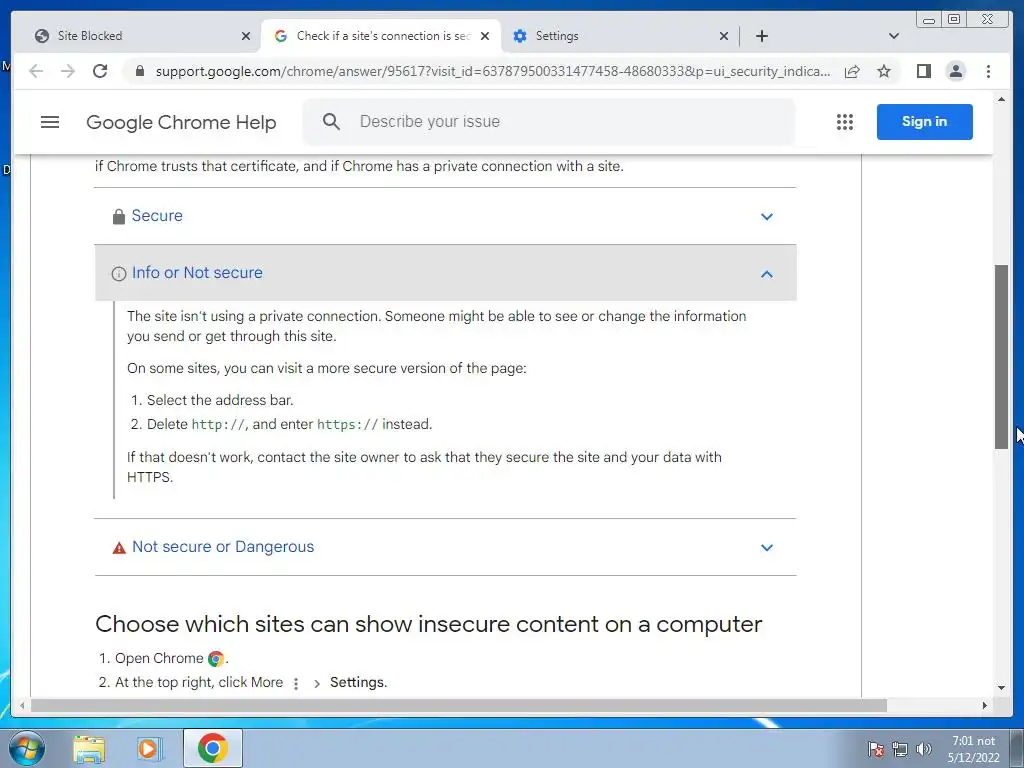Click the lock icon in address bar
The image size is (1024, 768).
(139, 71)
